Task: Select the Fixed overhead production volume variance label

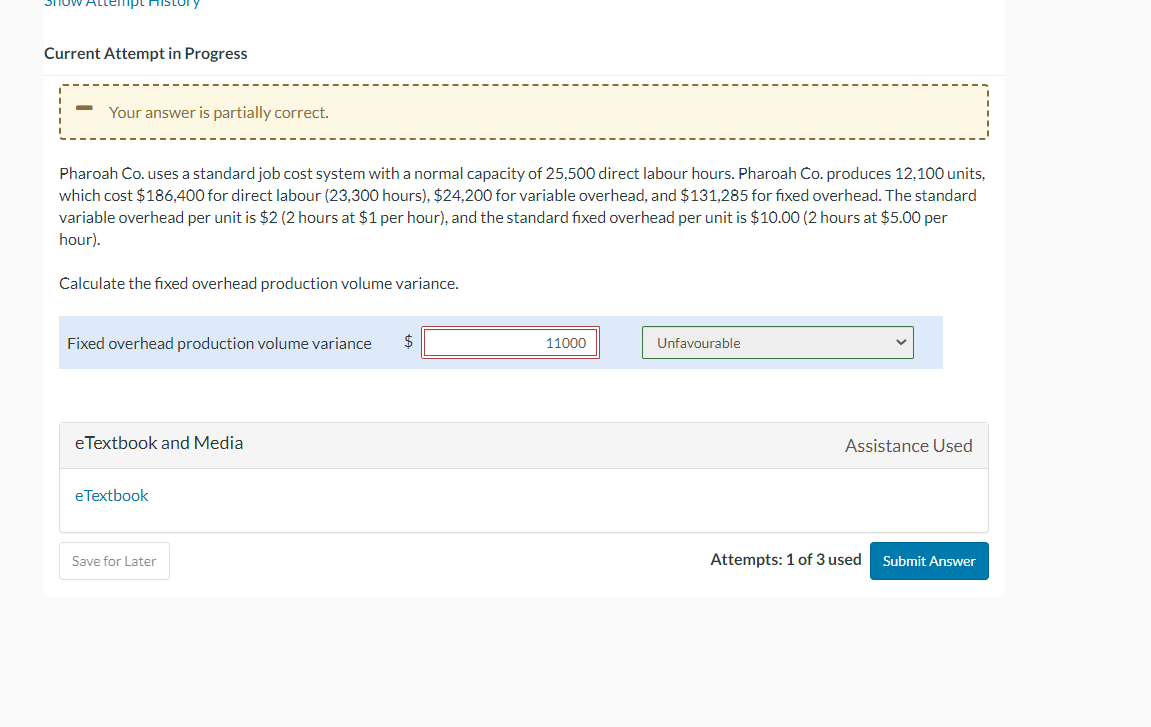Action: point(219,342)
